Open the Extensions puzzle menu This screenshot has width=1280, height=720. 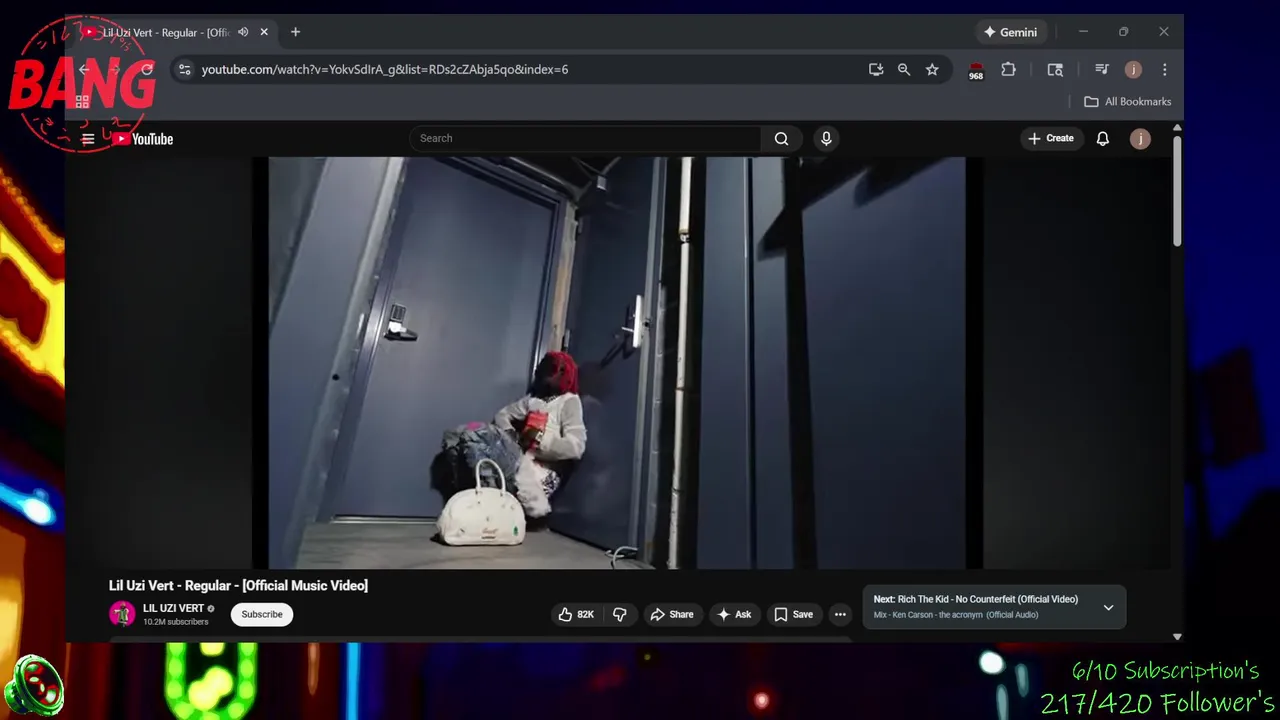point(1008,69)
